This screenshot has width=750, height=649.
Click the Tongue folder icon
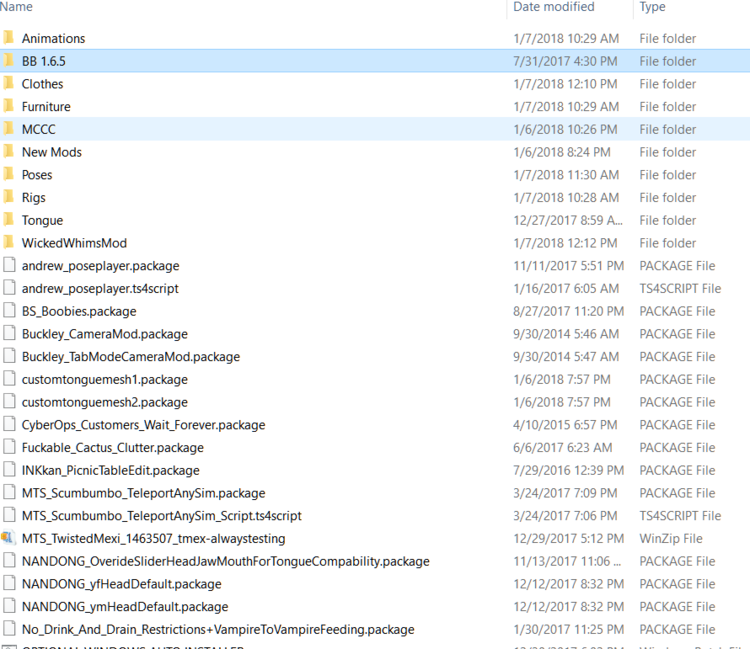[8, 220]
